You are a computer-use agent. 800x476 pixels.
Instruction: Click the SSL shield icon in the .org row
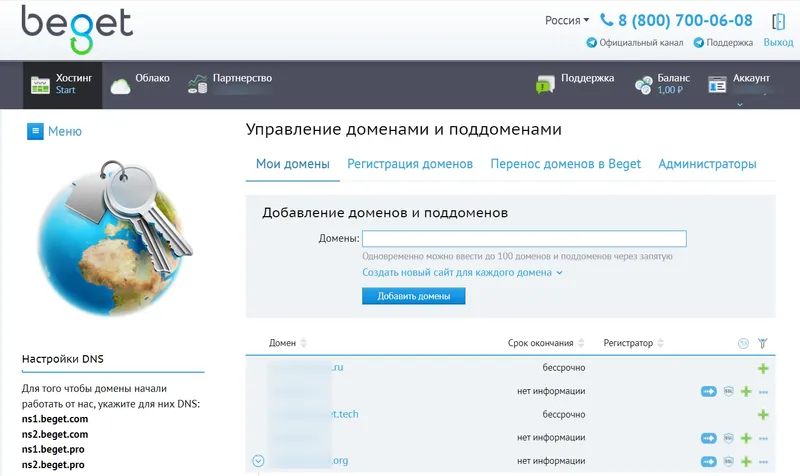click(729, 462)
